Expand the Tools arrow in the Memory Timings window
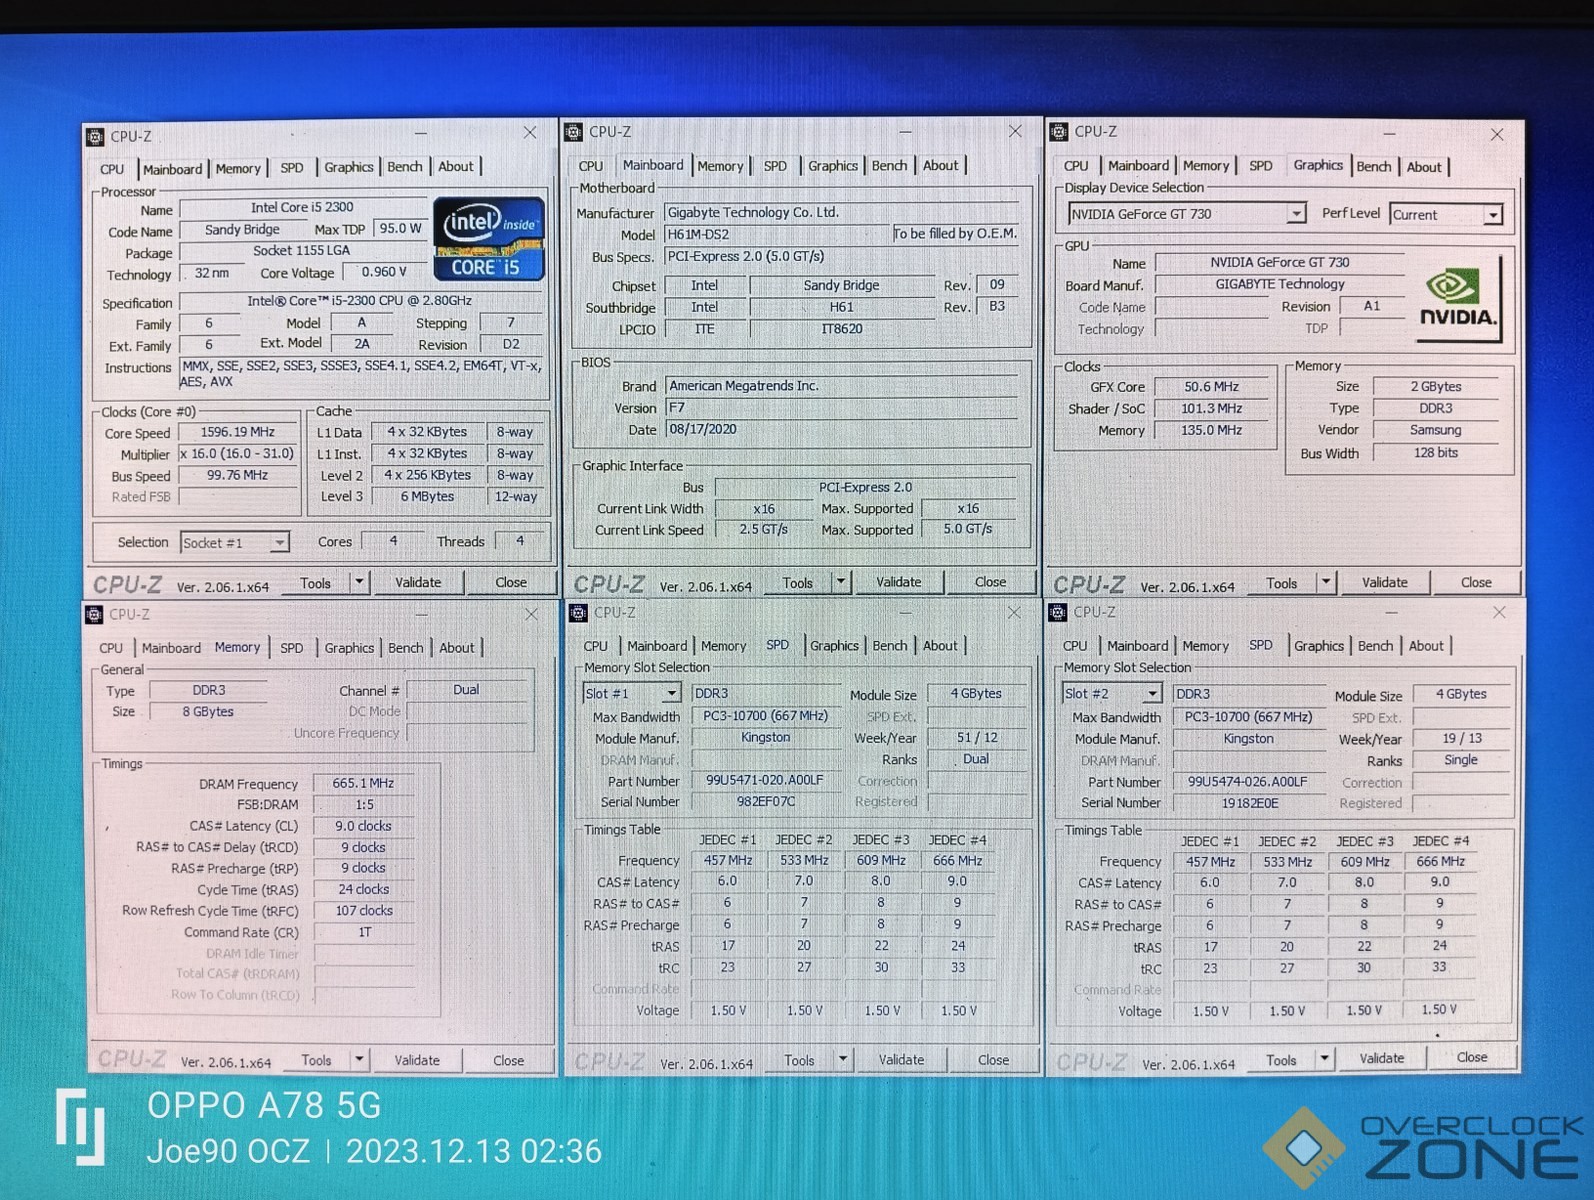1594x1200 pixels. pos(359,1059)
